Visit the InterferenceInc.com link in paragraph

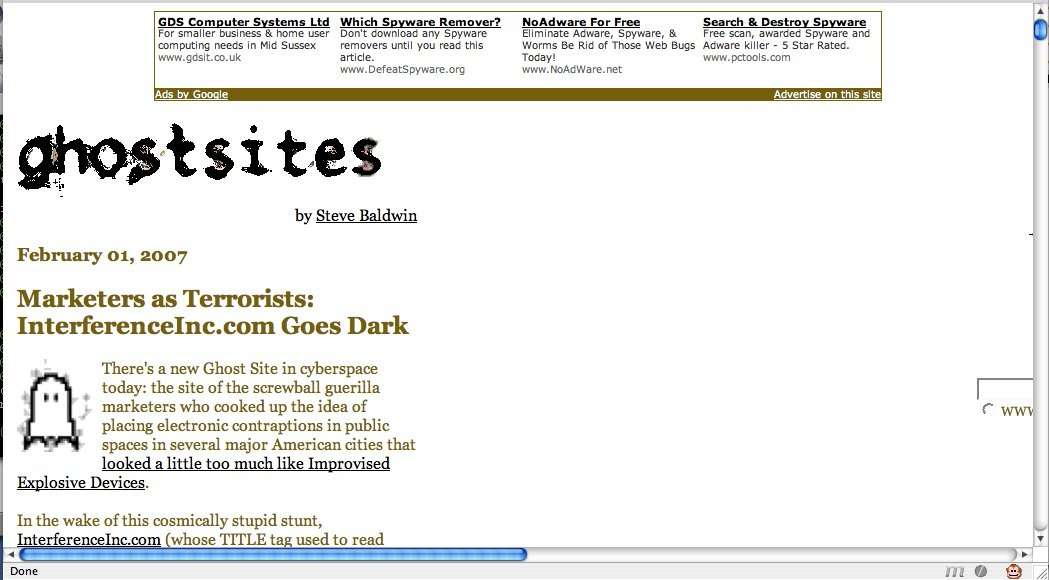[89, 540]
